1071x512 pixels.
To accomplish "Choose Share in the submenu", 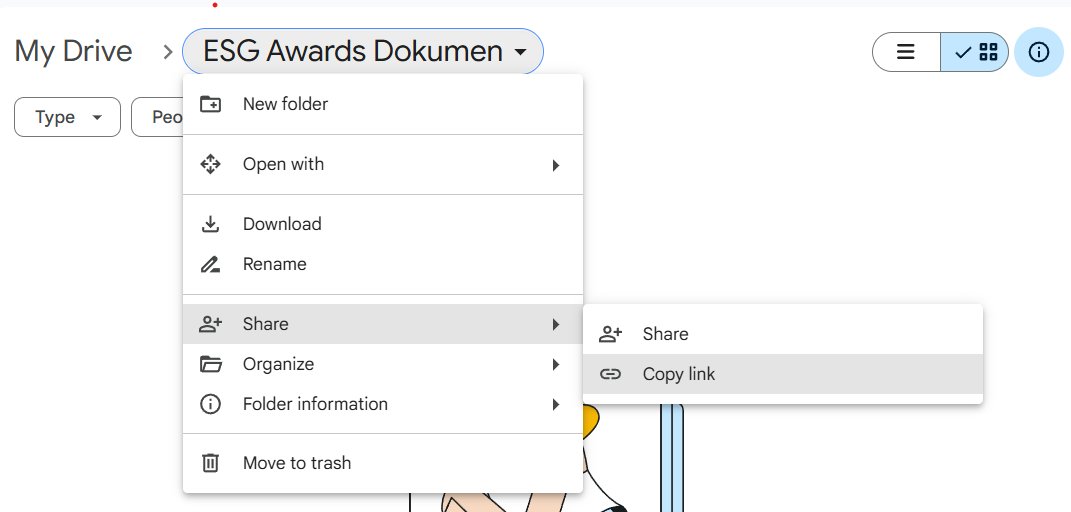I will (666, 334).
